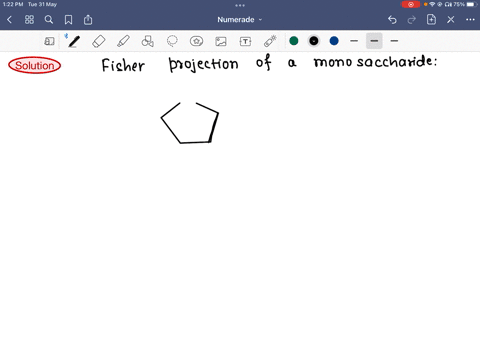Image resolution: width=480 pixels, height=360 pixels.
Task: Select the Eraser tool
Action: click(99, 41)
